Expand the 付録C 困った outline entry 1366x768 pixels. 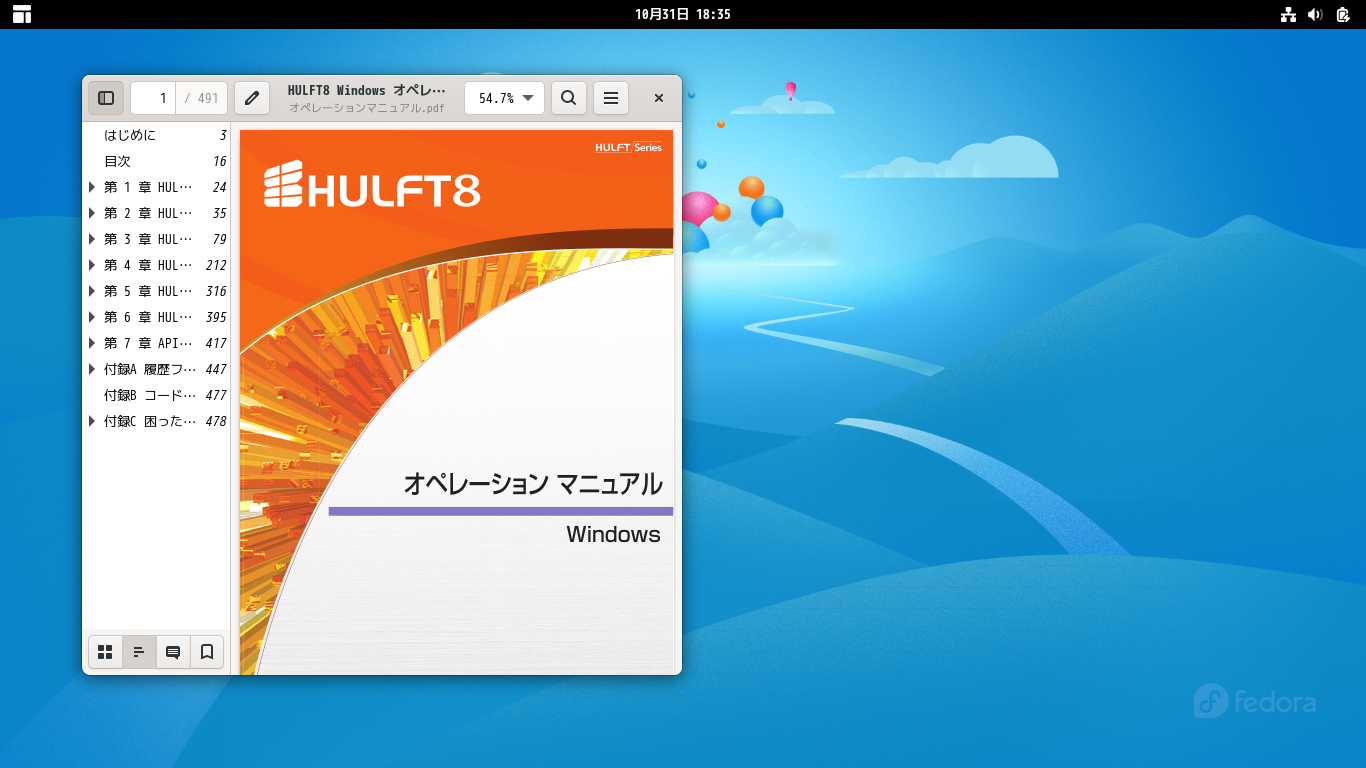(92, 421)
